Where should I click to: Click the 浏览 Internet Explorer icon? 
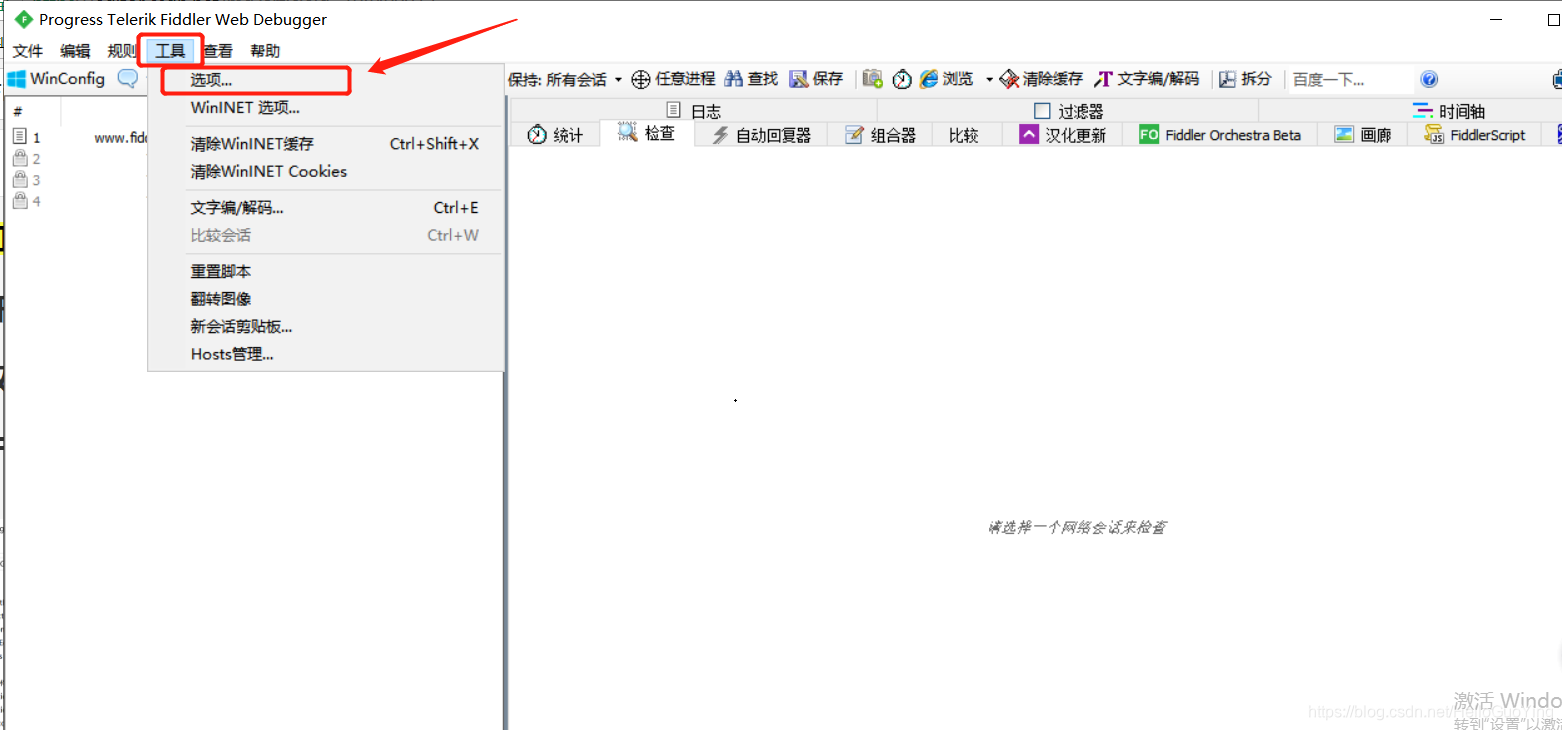point(929,79)
